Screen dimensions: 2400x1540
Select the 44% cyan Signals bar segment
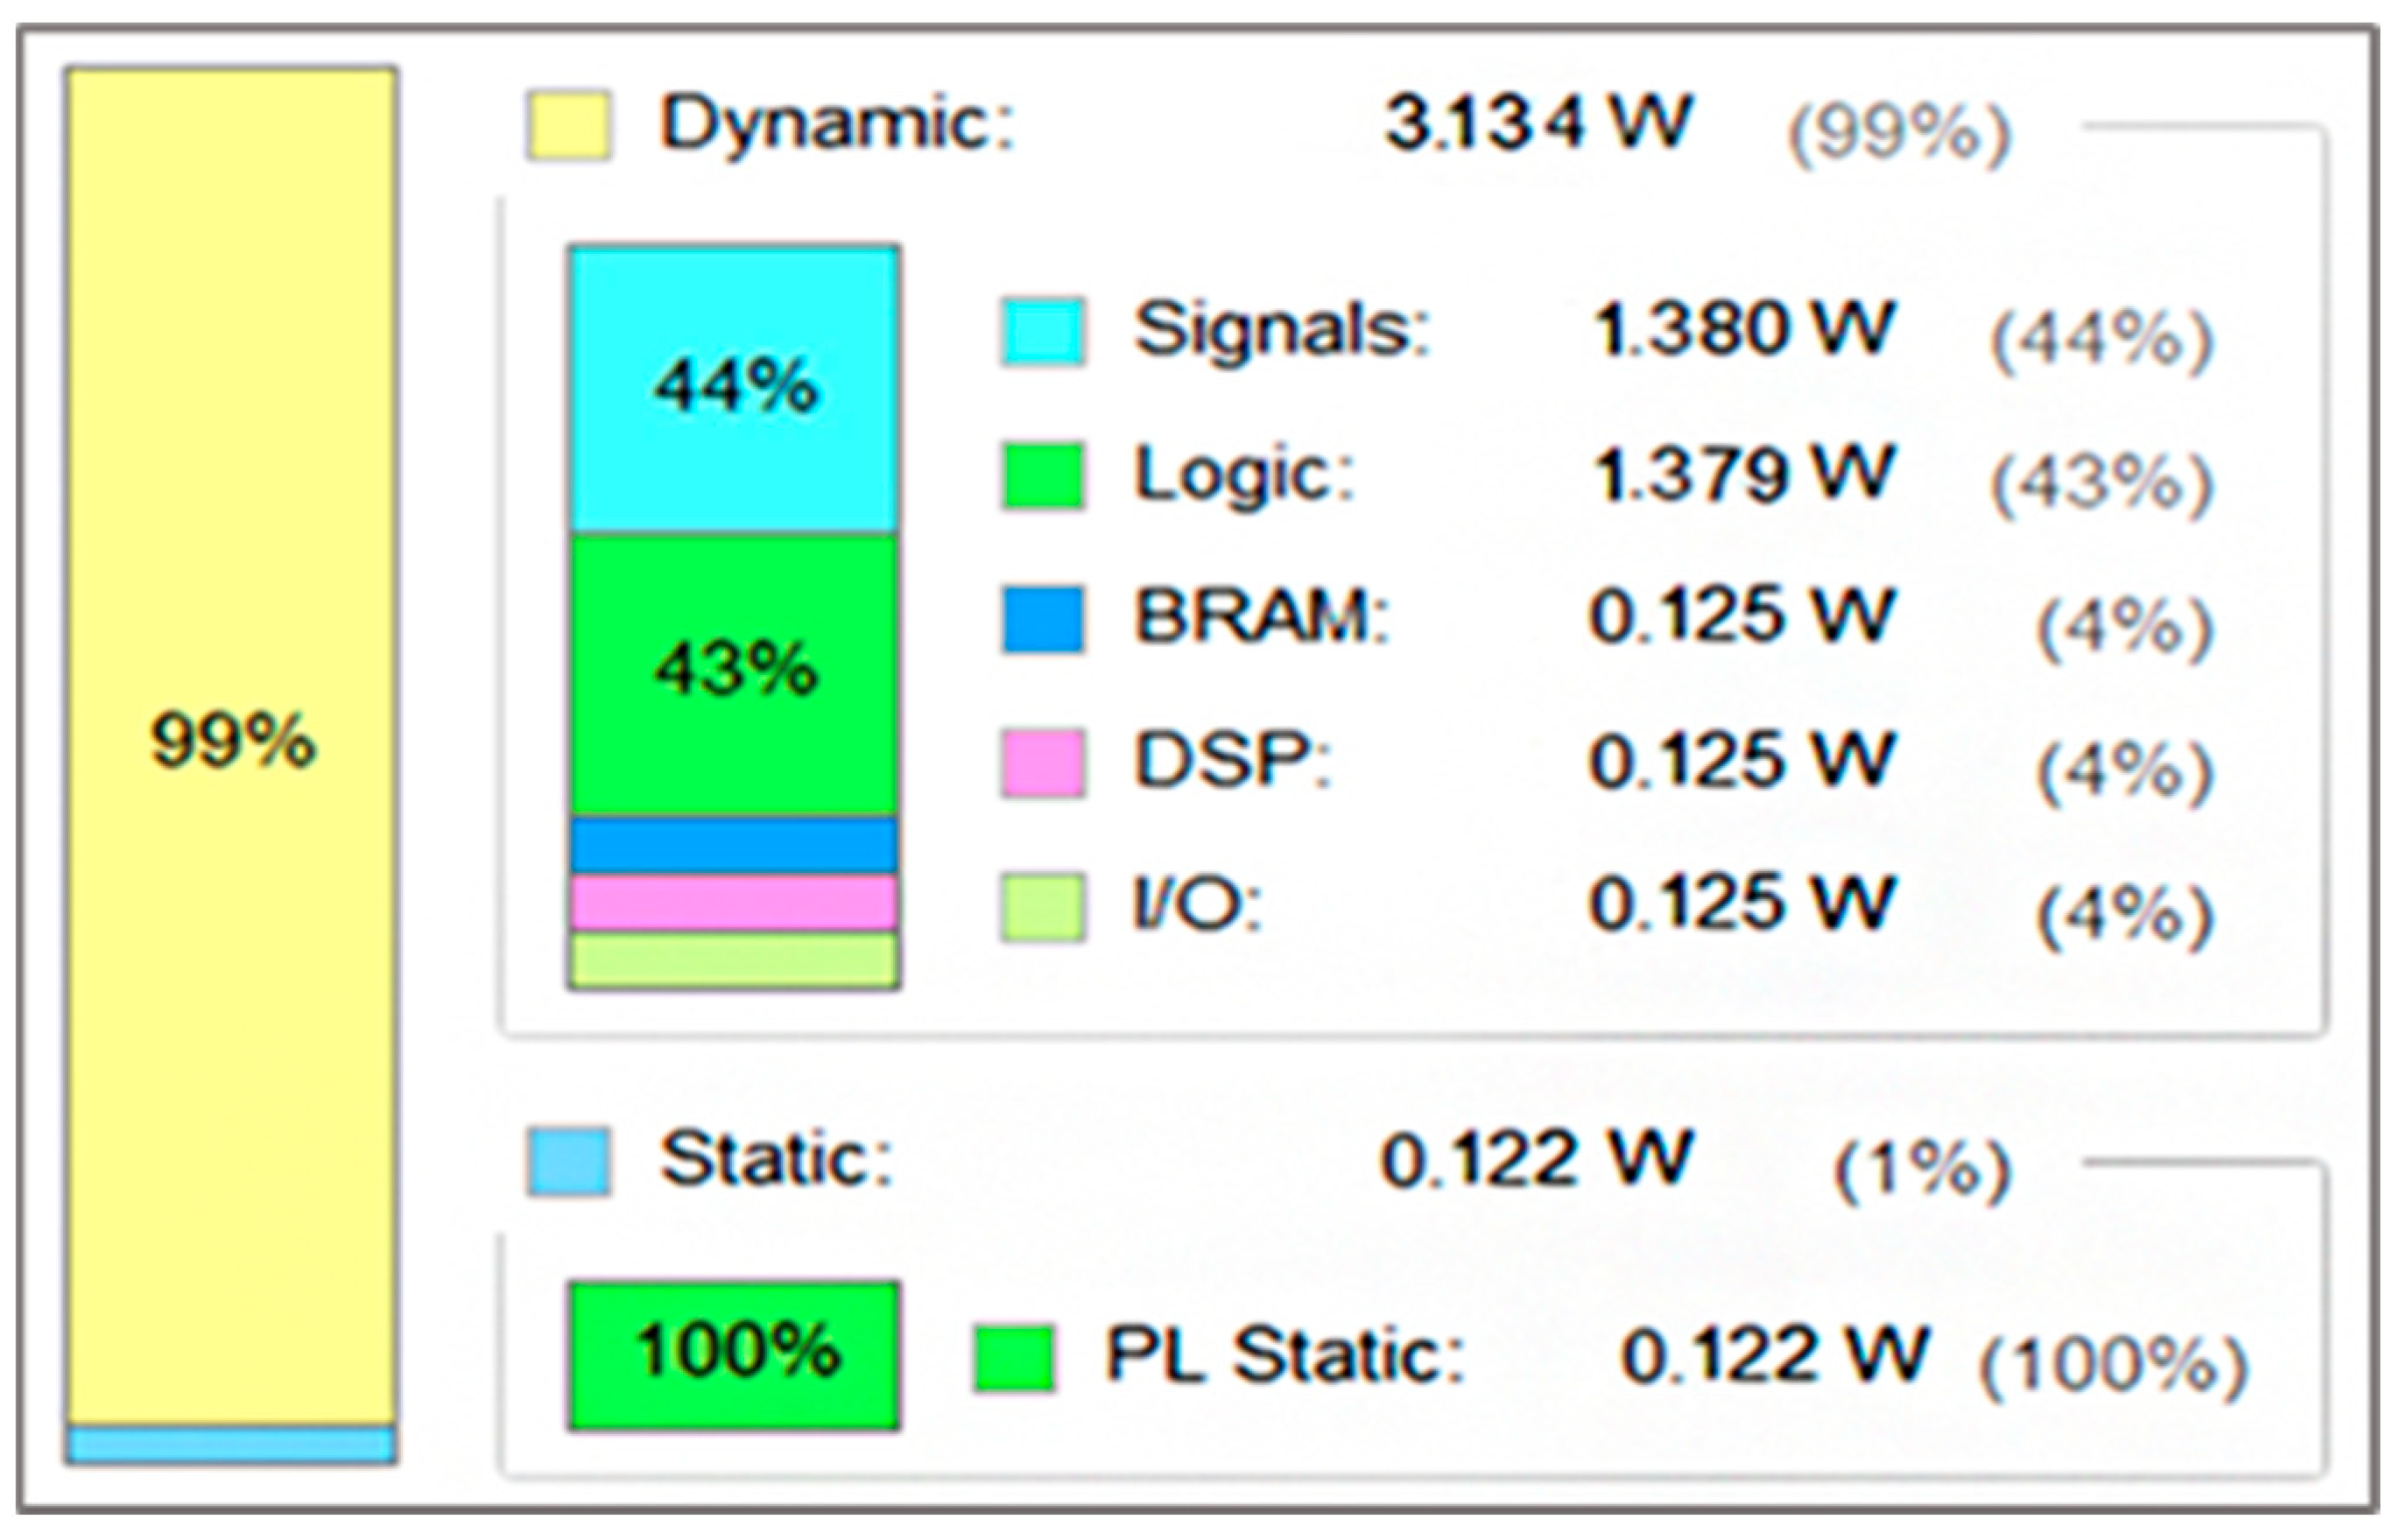point(735,390)
